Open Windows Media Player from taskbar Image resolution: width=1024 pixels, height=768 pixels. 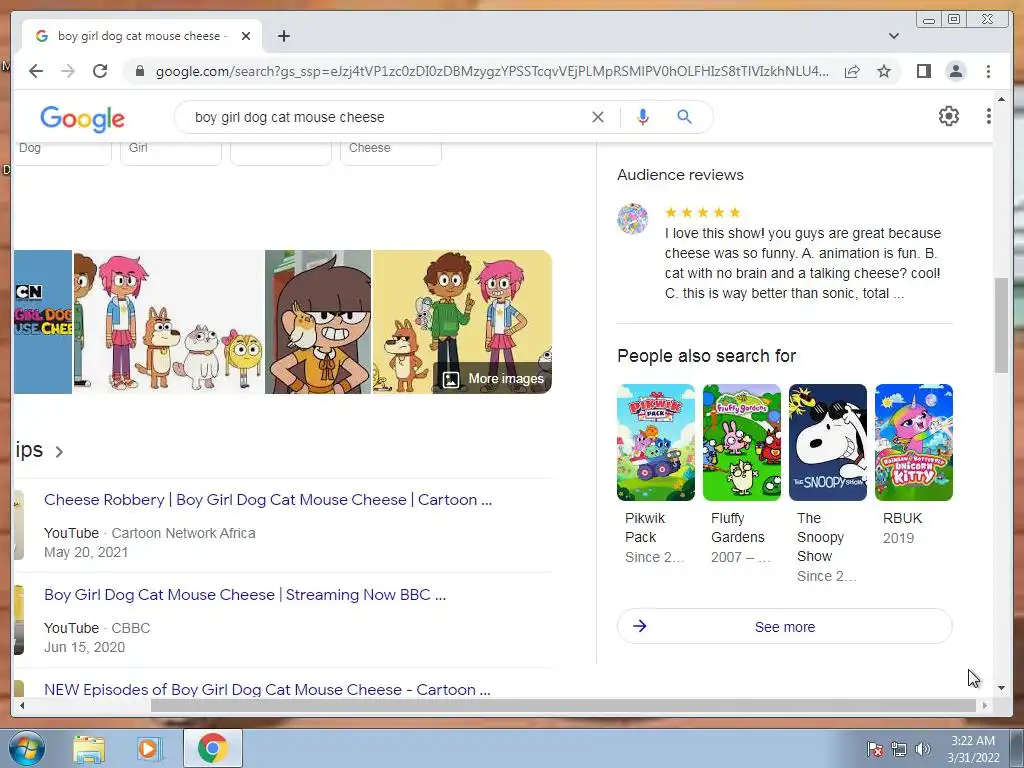coord(150,748)
